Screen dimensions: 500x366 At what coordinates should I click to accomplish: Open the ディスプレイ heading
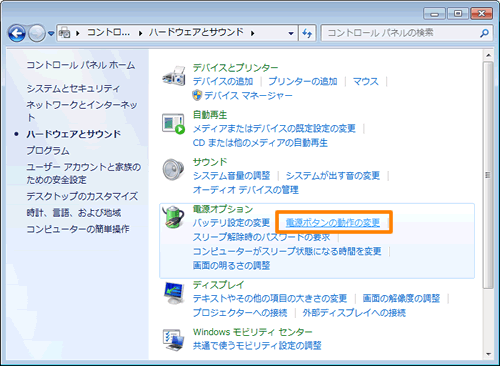pos(218,285)
